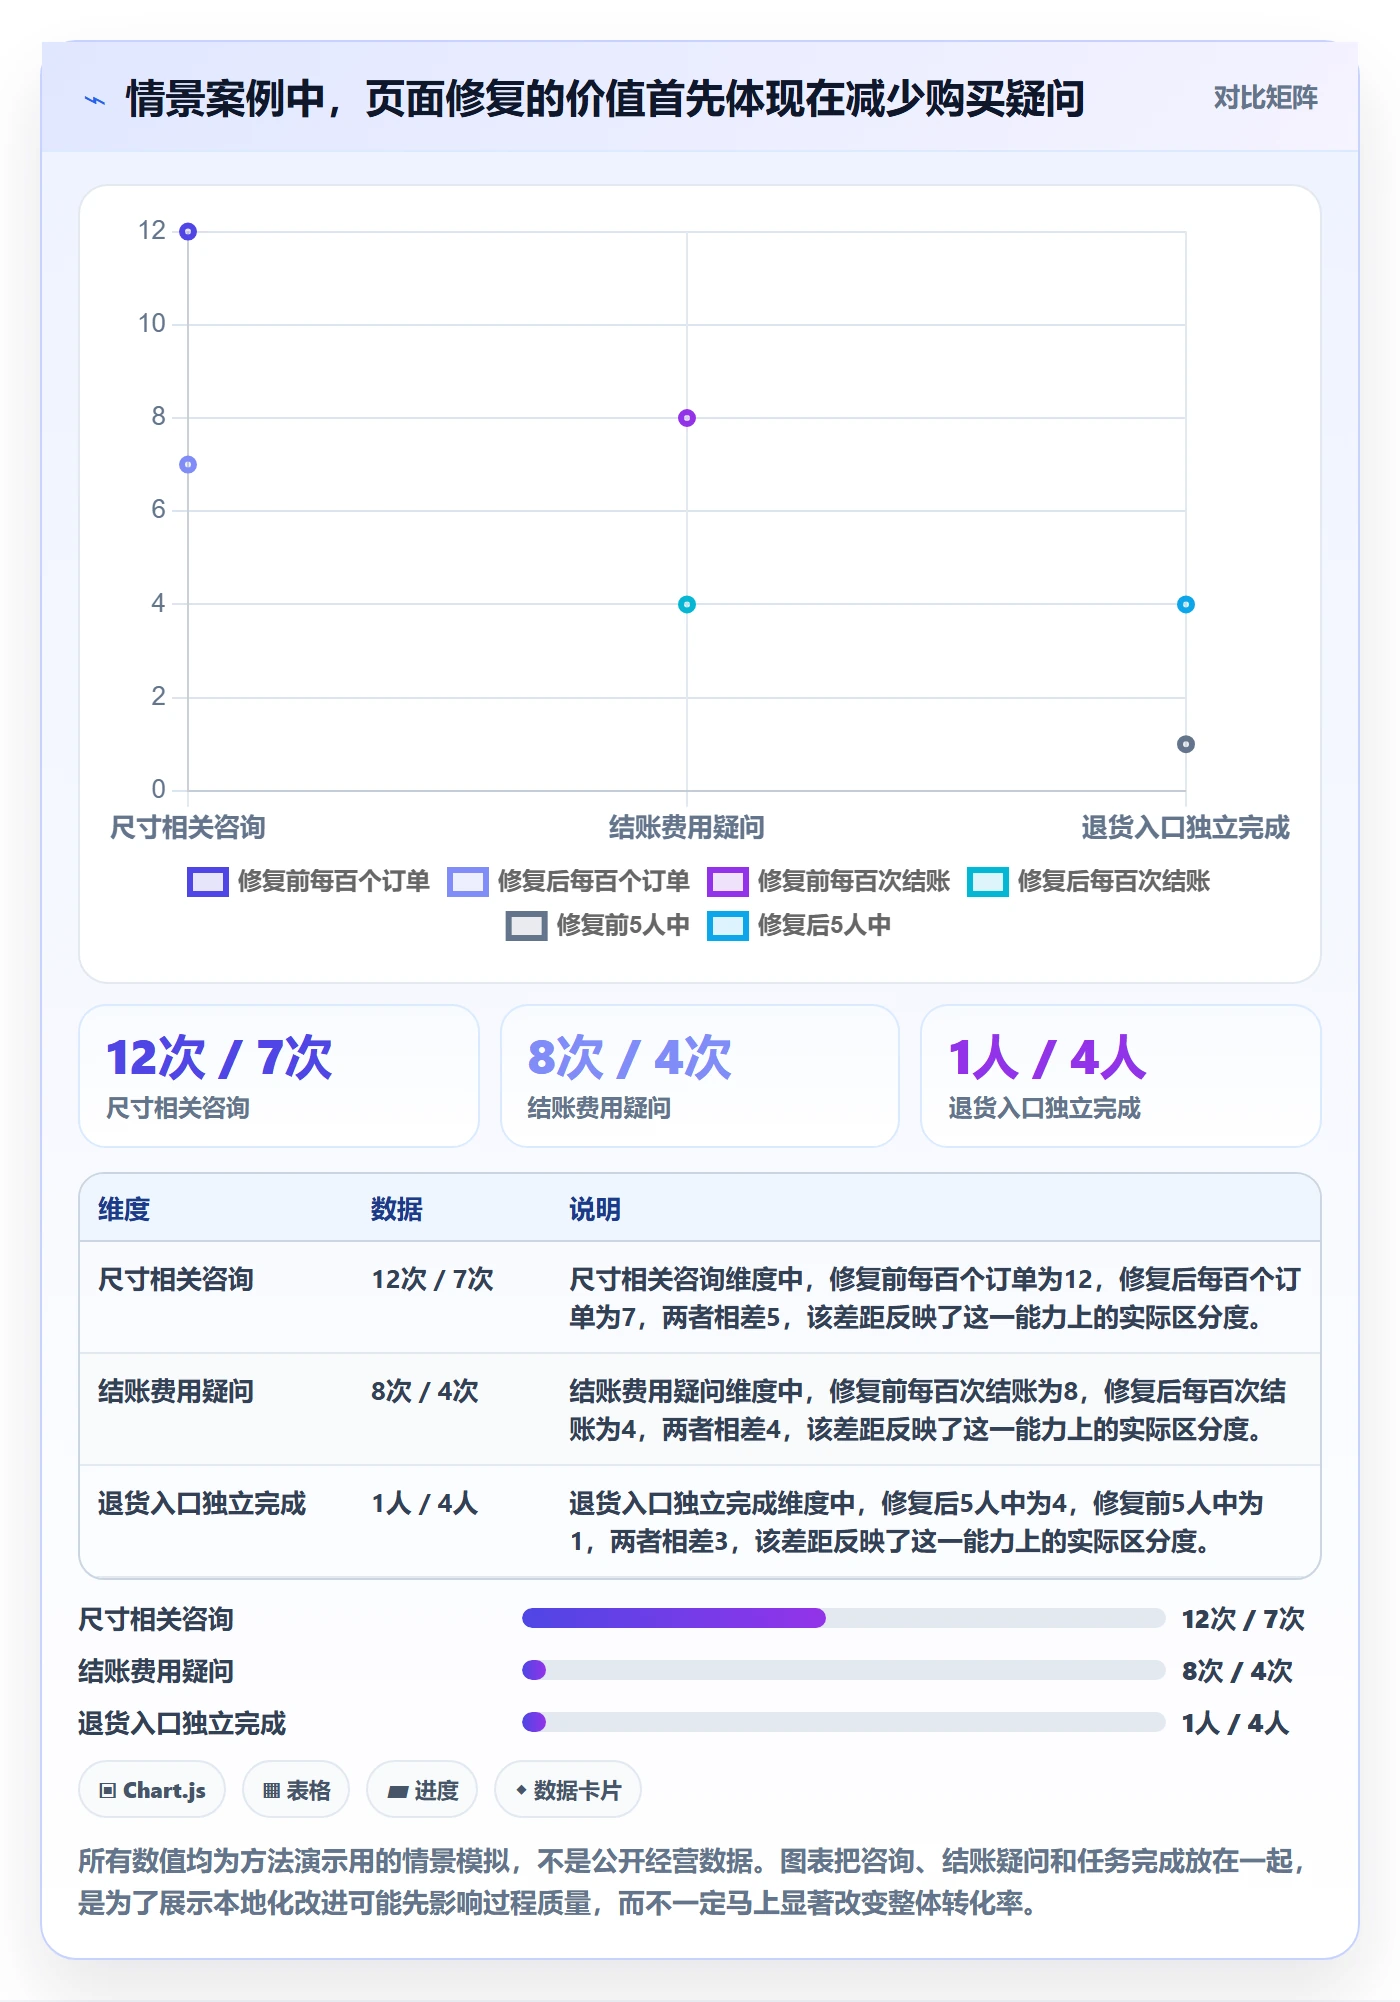Click the 退货入口独立完成 name cell in the table
1400x2002 pixels.
coord(202,1504)
